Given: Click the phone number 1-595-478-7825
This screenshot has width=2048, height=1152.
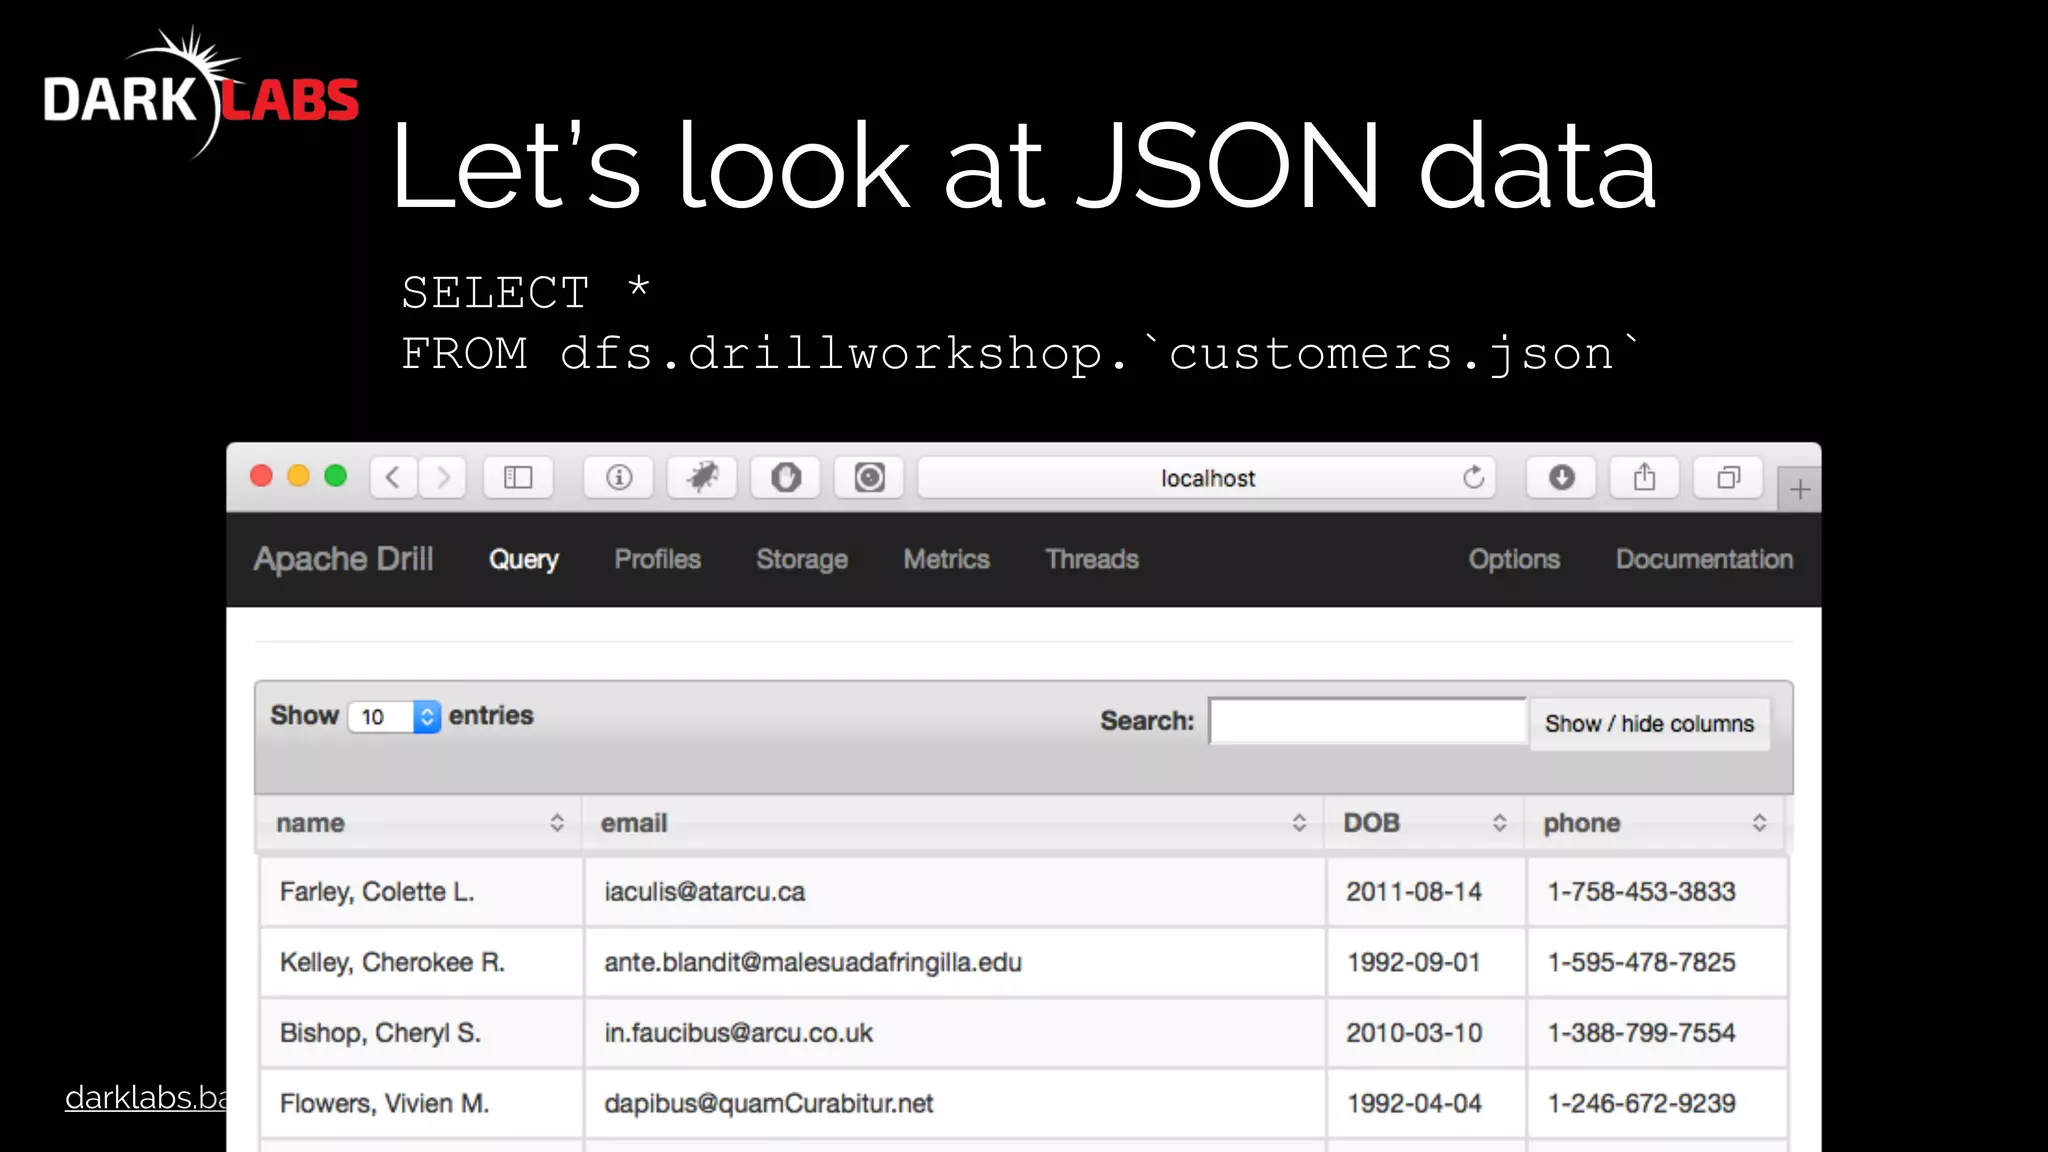Looking at the screenshot, I should click(x=1641, y=962).
